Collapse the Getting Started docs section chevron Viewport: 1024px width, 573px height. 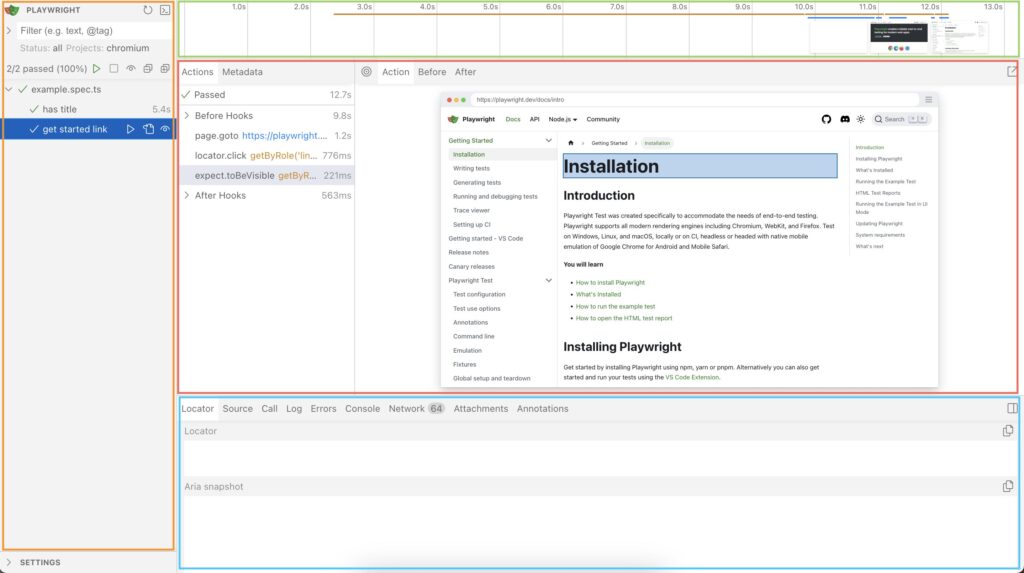549,140
